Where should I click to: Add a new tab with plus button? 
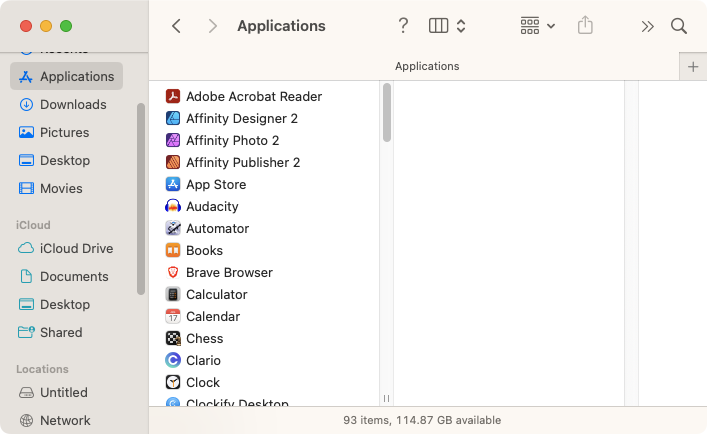click(x=693, y=67)
